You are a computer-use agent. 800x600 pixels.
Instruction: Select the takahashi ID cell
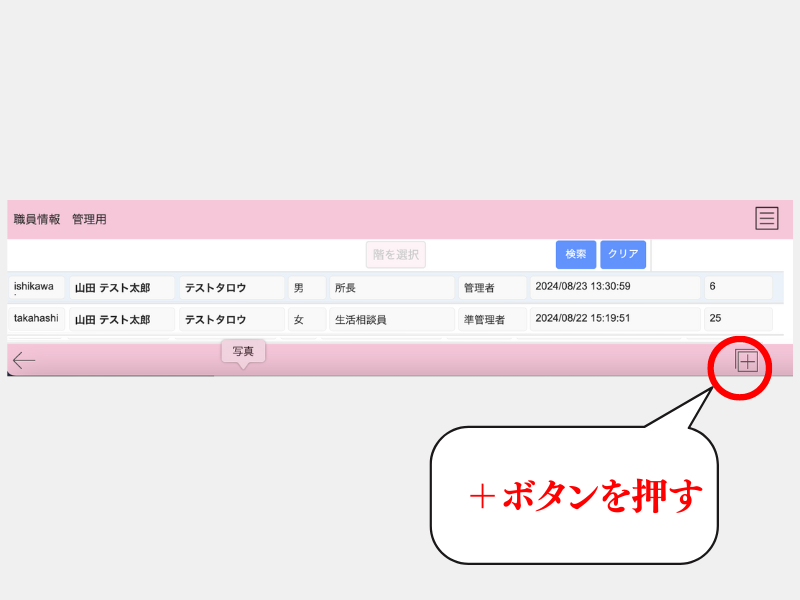pyautogui.click(x=37, y=319)
